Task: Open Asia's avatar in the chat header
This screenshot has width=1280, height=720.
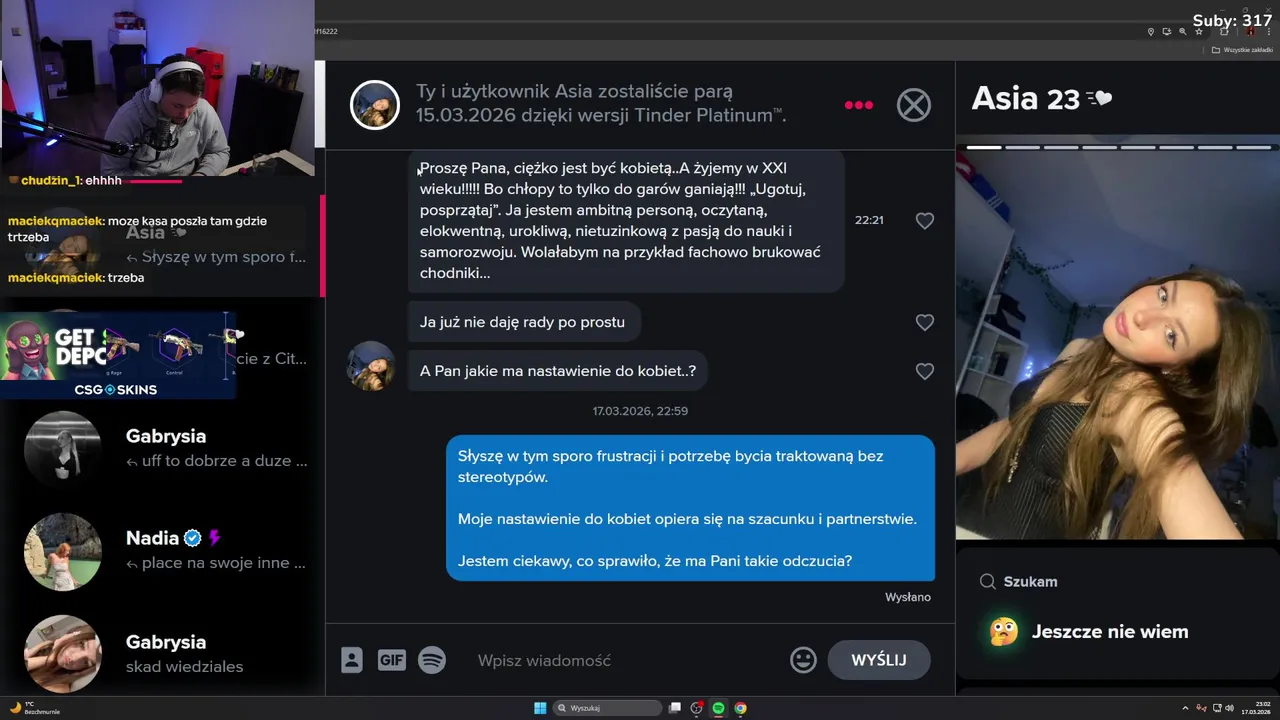Action: coord(375,105)
